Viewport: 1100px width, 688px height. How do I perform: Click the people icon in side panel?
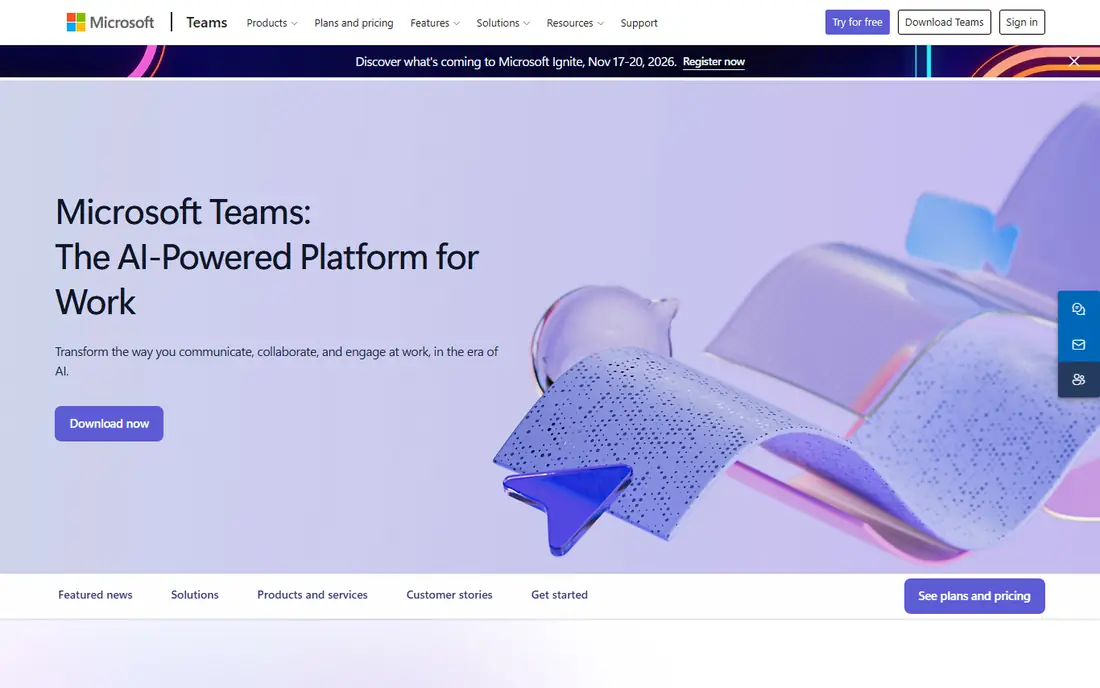tap(1078, 379)
